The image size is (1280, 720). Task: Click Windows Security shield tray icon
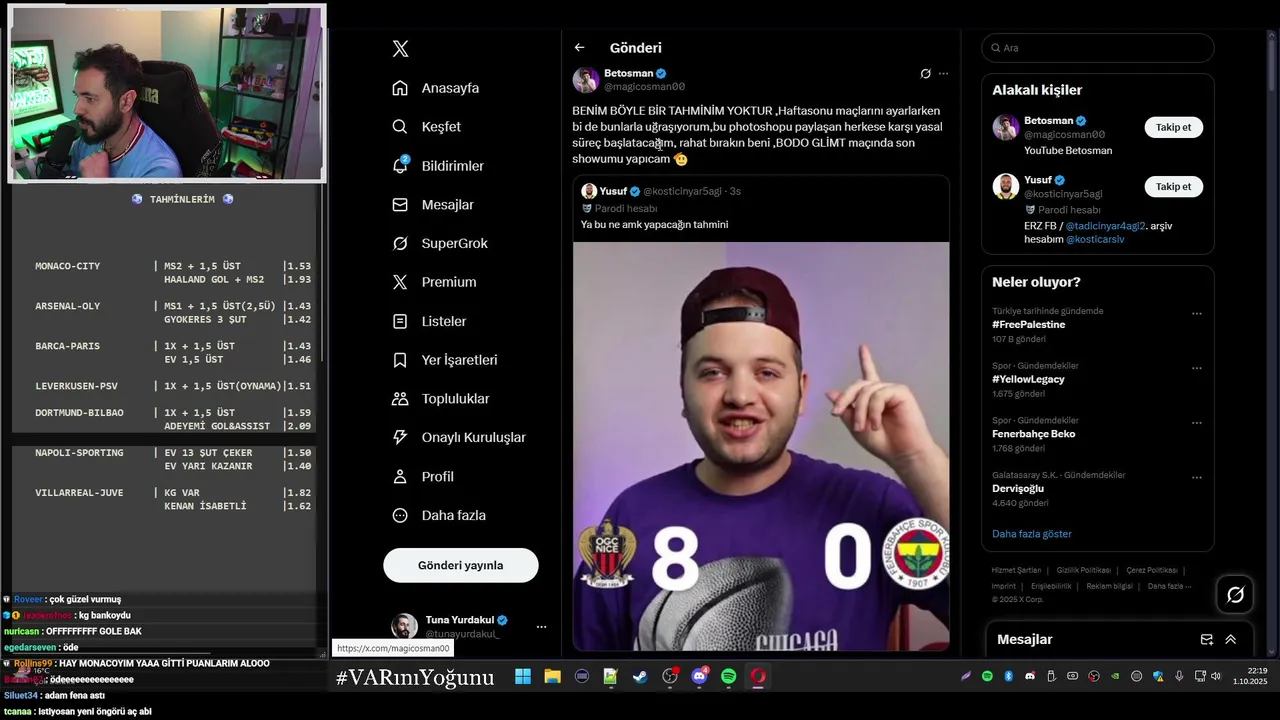[x=1158, y=676]
